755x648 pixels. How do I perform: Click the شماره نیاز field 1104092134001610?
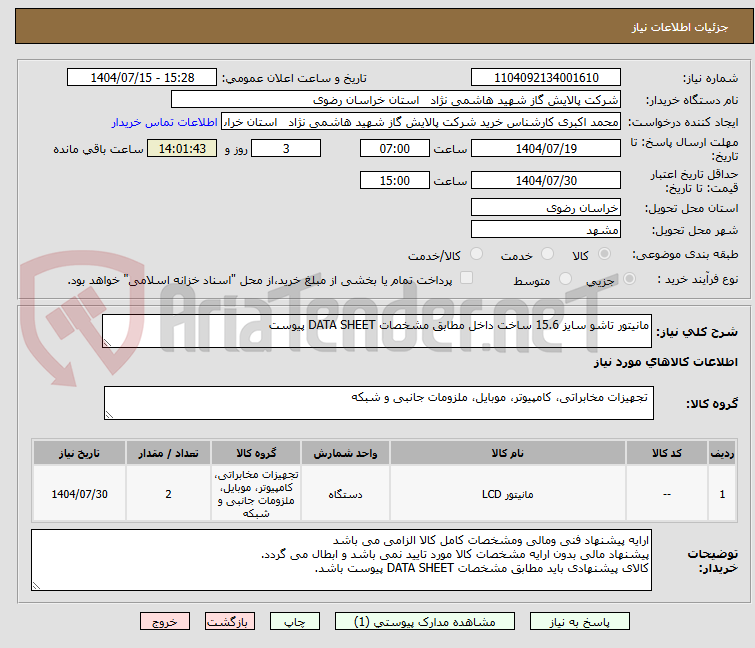[x=546, y=78]
